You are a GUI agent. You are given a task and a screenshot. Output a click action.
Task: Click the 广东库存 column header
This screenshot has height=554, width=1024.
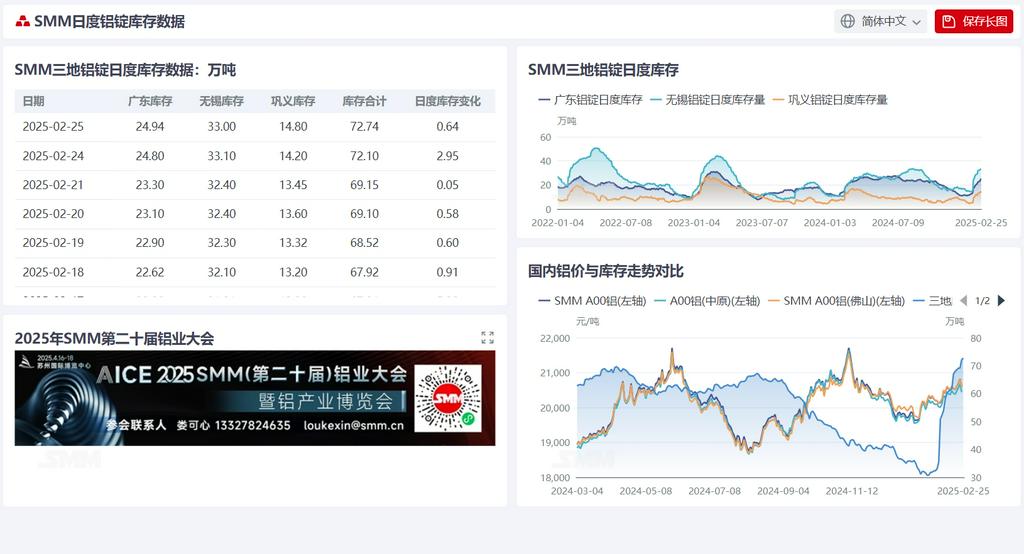tap(150, 101)
